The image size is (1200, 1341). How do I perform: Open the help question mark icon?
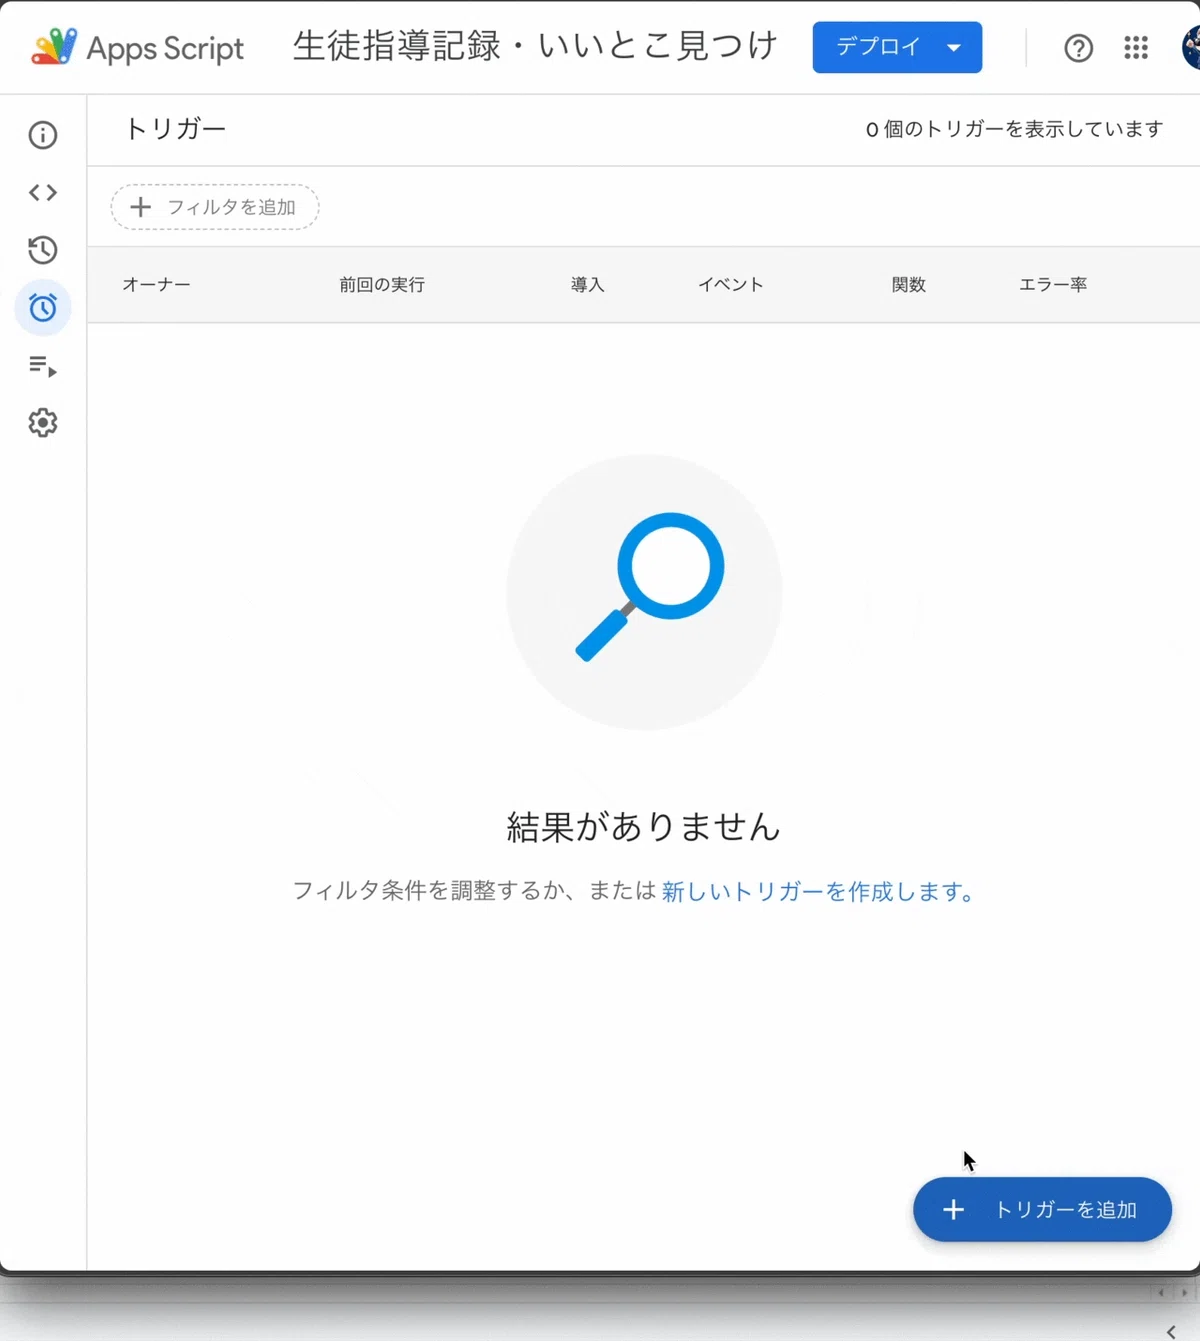pos(1078,48)
